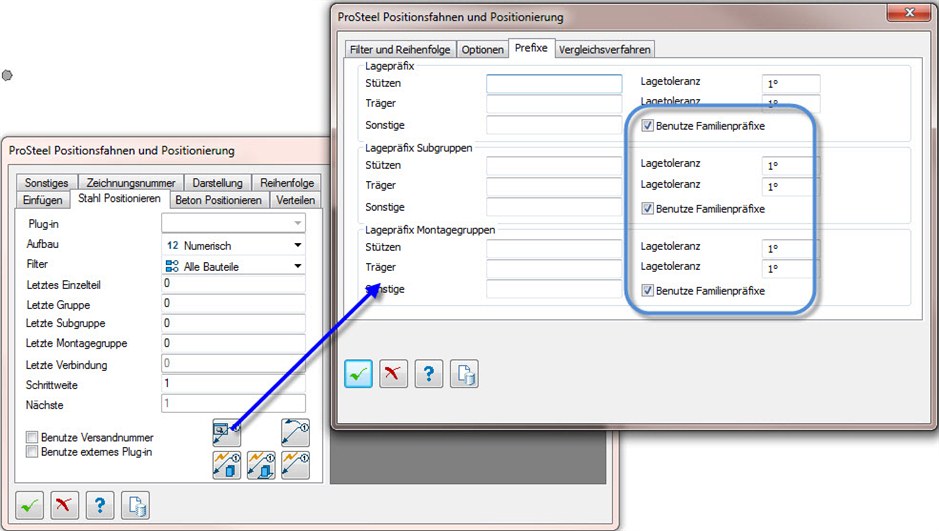Select the Prefixe tab
939x531 pixels.
[531, 48]
